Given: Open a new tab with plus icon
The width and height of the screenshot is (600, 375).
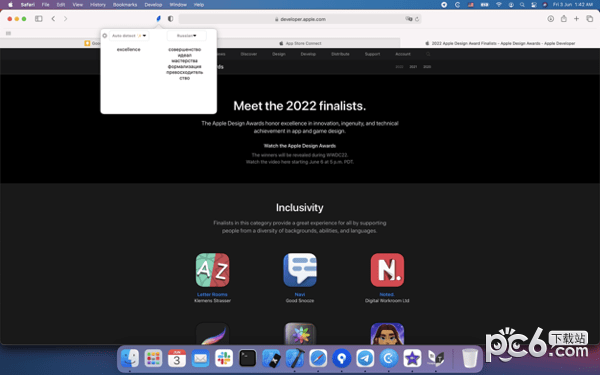Looking at the screenshot, I should (576, 18).
